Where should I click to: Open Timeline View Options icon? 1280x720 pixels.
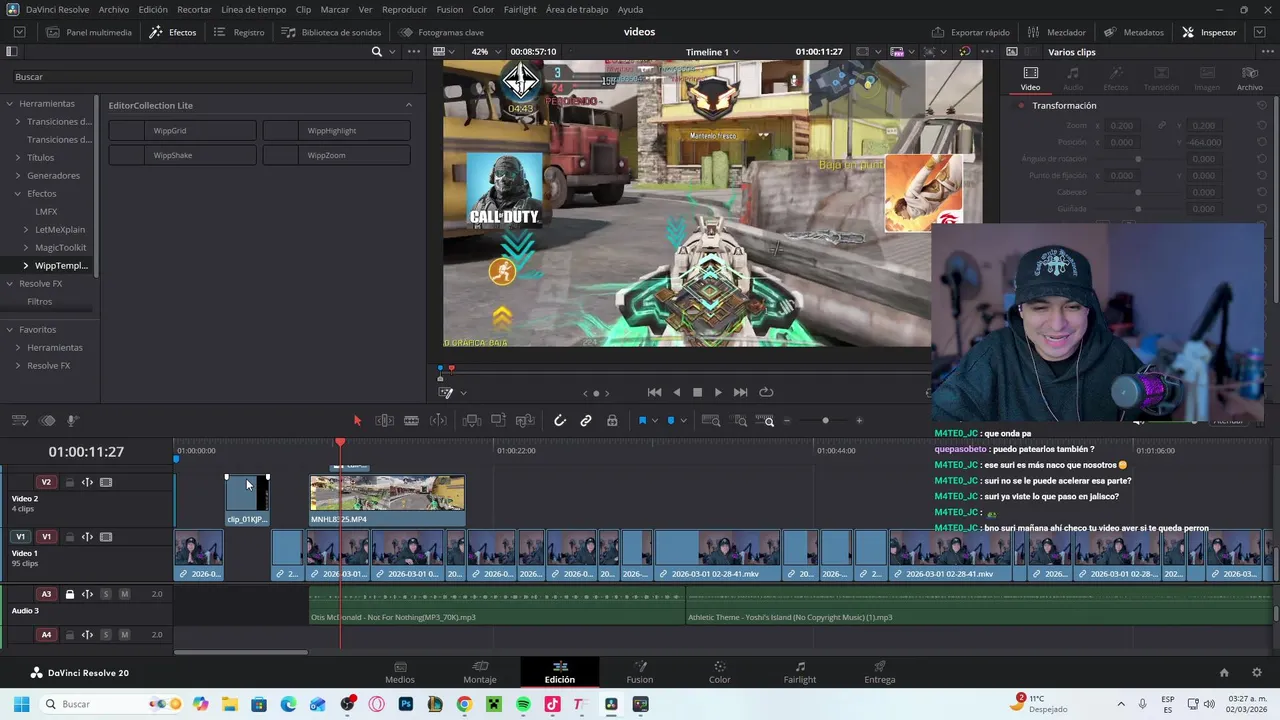point(19,421)
